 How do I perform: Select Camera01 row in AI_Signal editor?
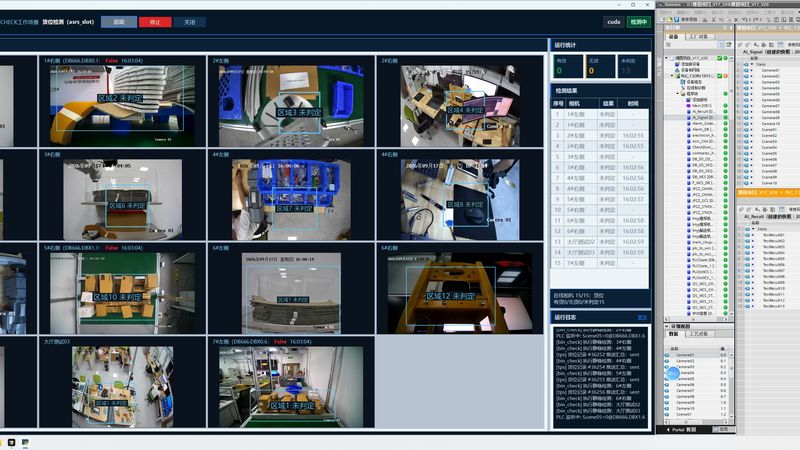click(768, 70)
